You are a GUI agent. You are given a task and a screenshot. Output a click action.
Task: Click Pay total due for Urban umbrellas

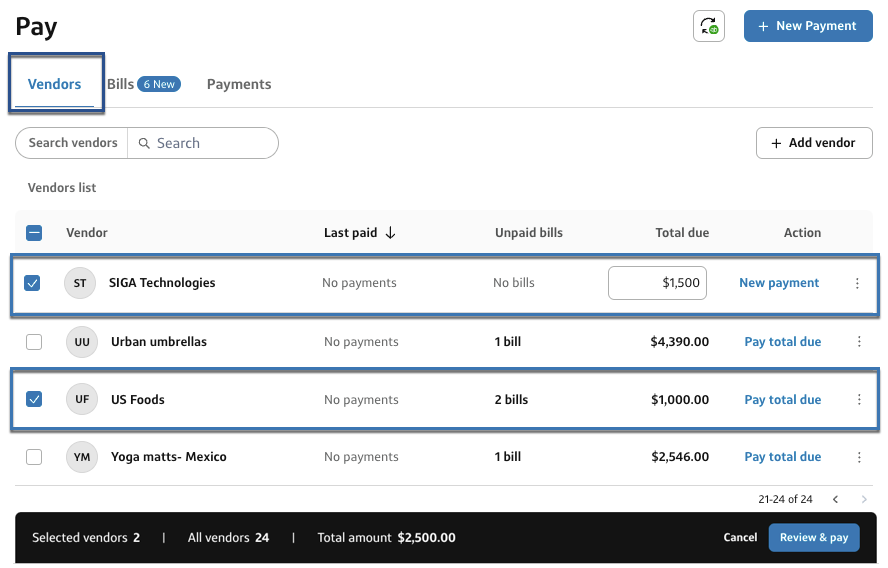[x=782, y=342]
